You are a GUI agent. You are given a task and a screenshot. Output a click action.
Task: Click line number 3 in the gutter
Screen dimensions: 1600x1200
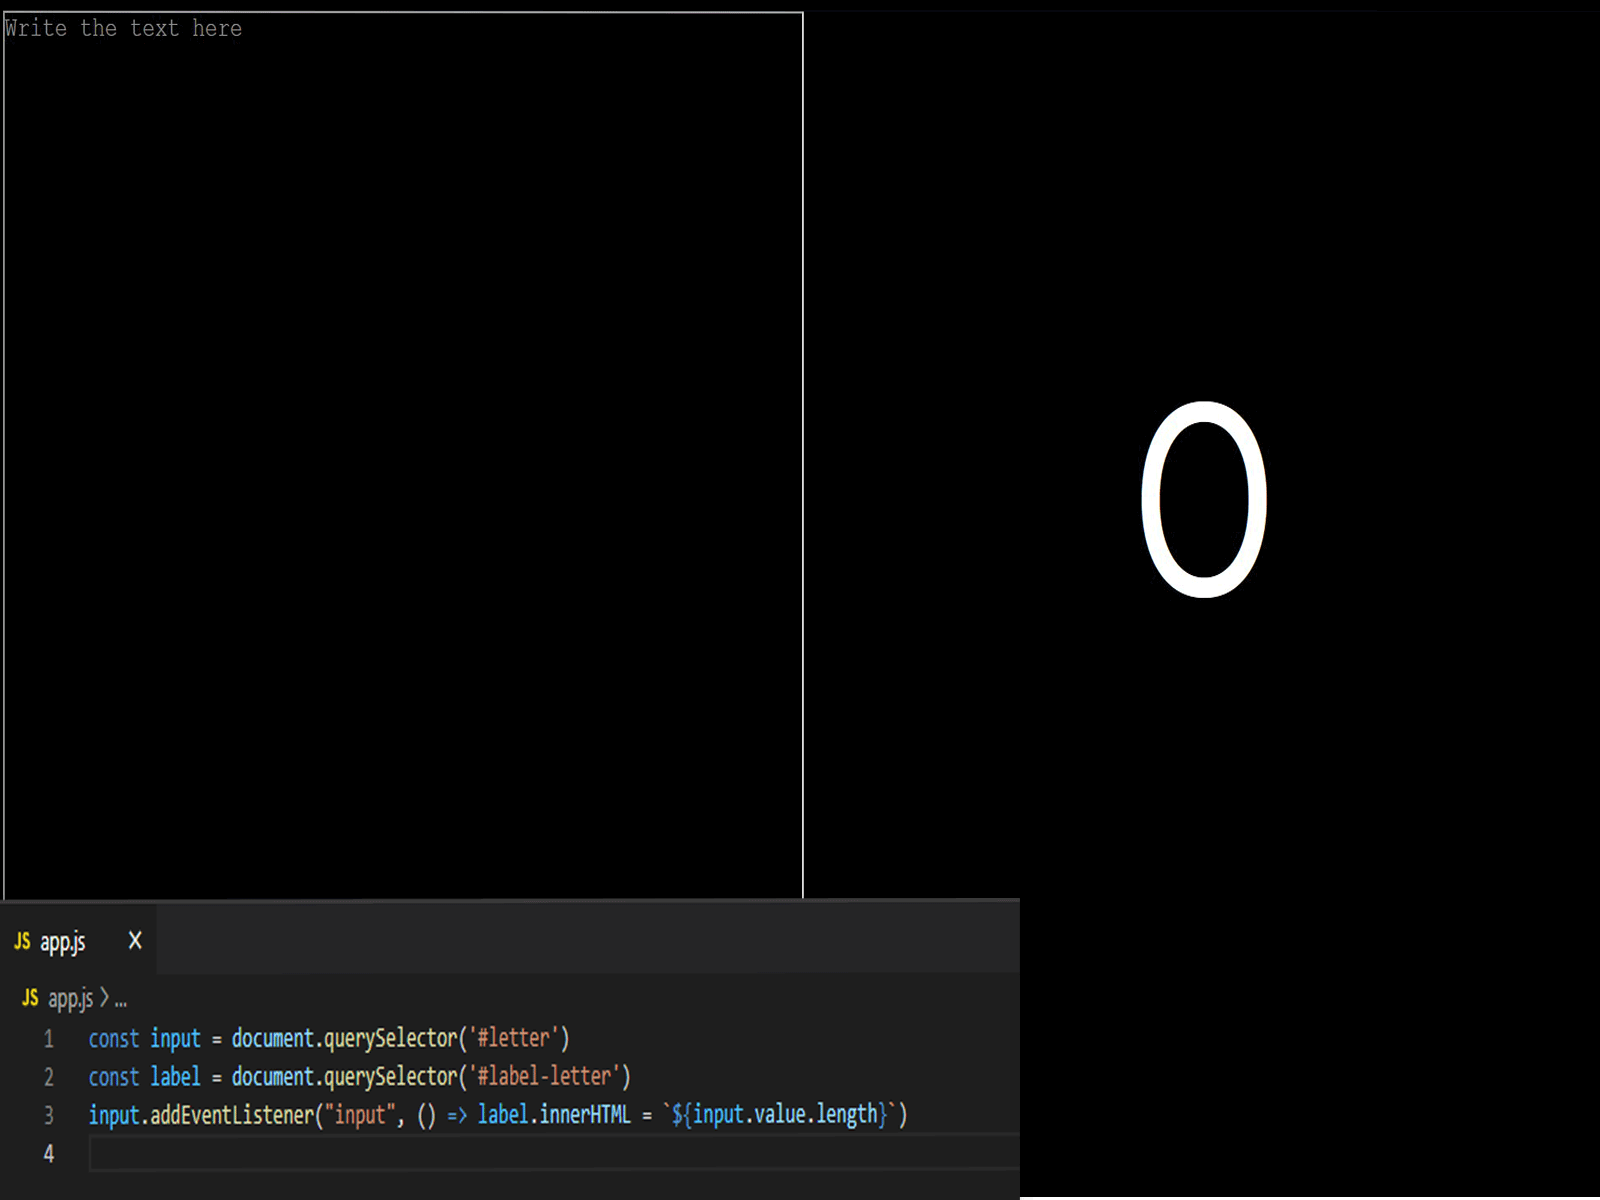click(x=48, y=1115)
